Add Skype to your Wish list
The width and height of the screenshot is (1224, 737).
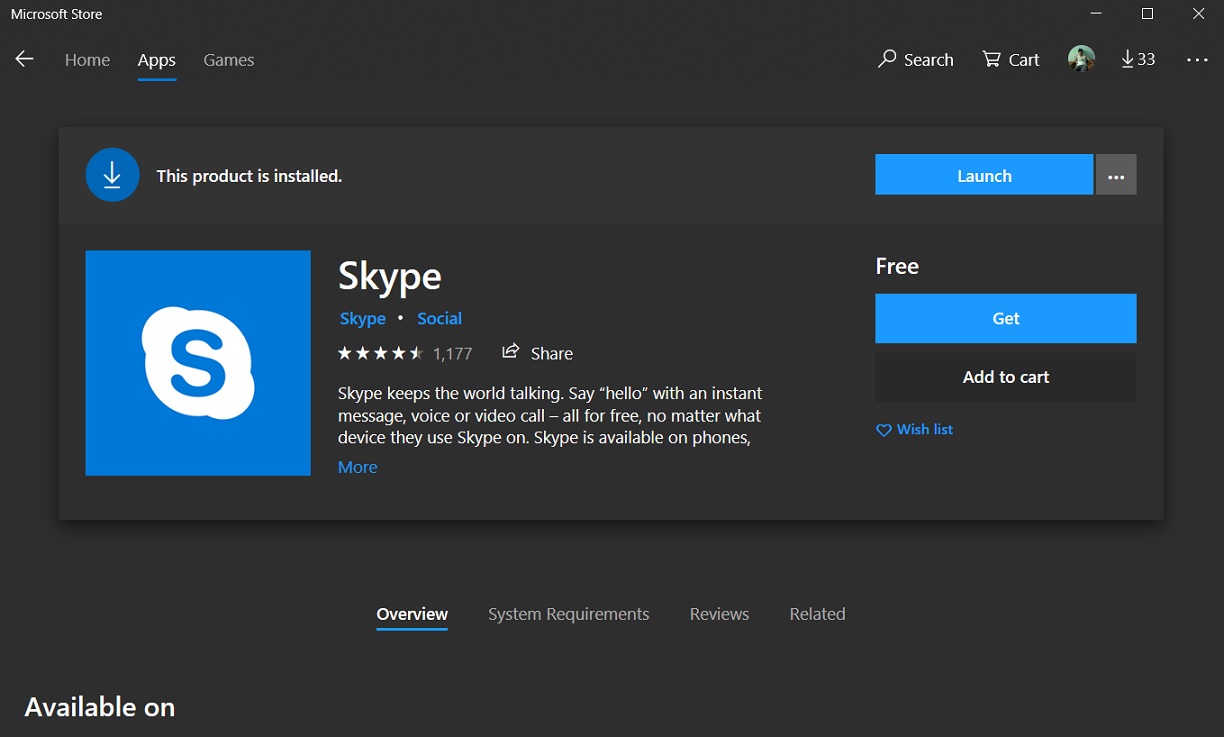913,429
